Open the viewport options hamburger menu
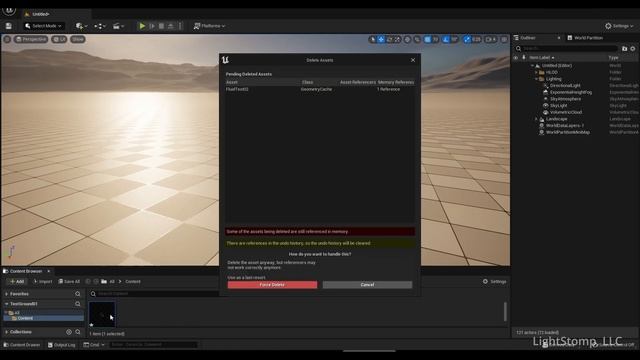 point(7,39)
